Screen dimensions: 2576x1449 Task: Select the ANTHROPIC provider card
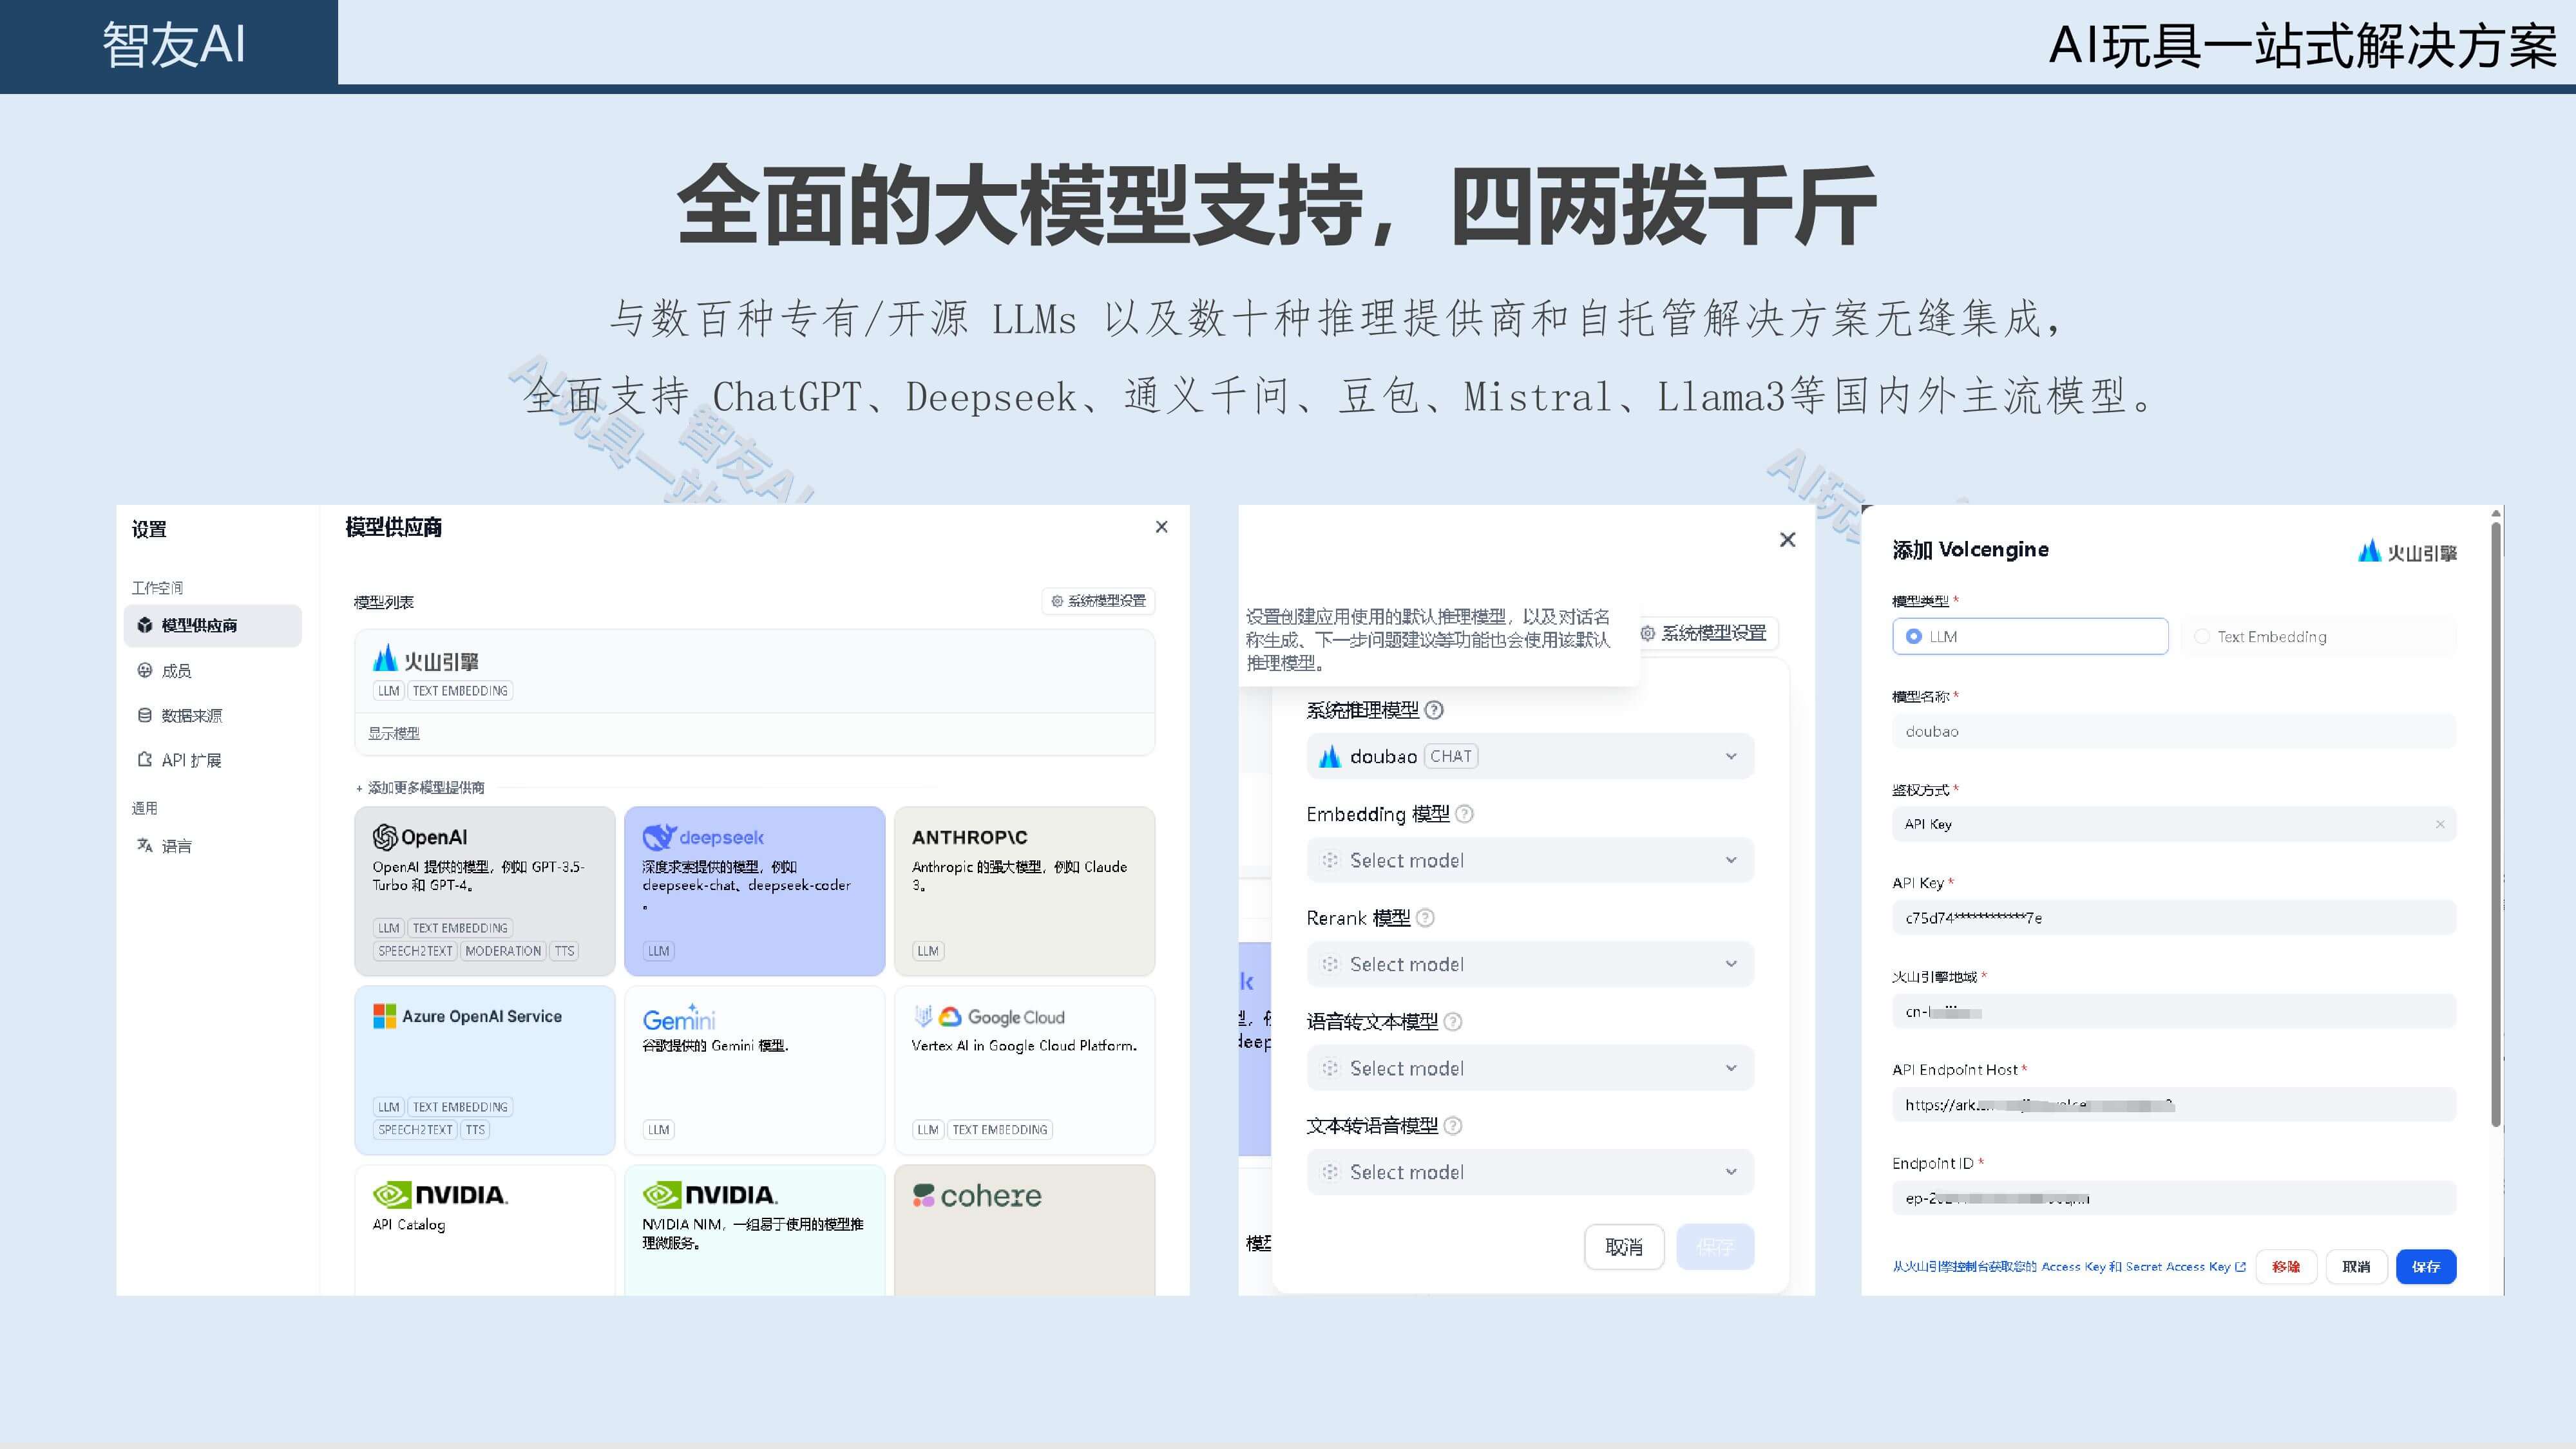tap(1025, 891)
